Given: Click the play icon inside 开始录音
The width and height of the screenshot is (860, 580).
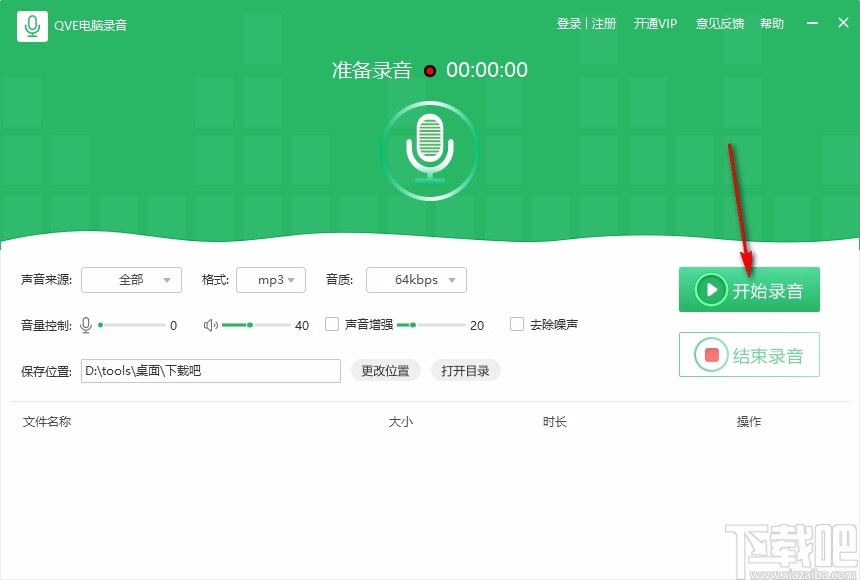Looking at the screenshot, I should click(x=710, y=289).
